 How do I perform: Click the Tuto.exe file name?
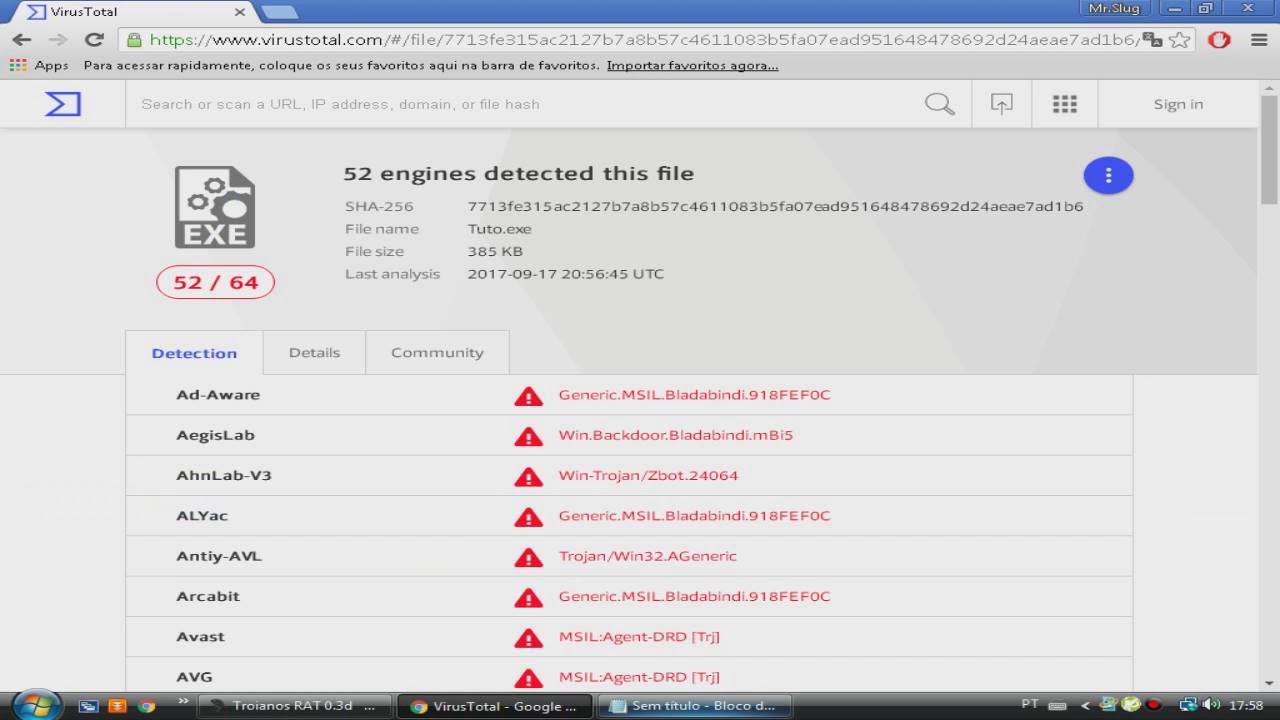point(499,229)
